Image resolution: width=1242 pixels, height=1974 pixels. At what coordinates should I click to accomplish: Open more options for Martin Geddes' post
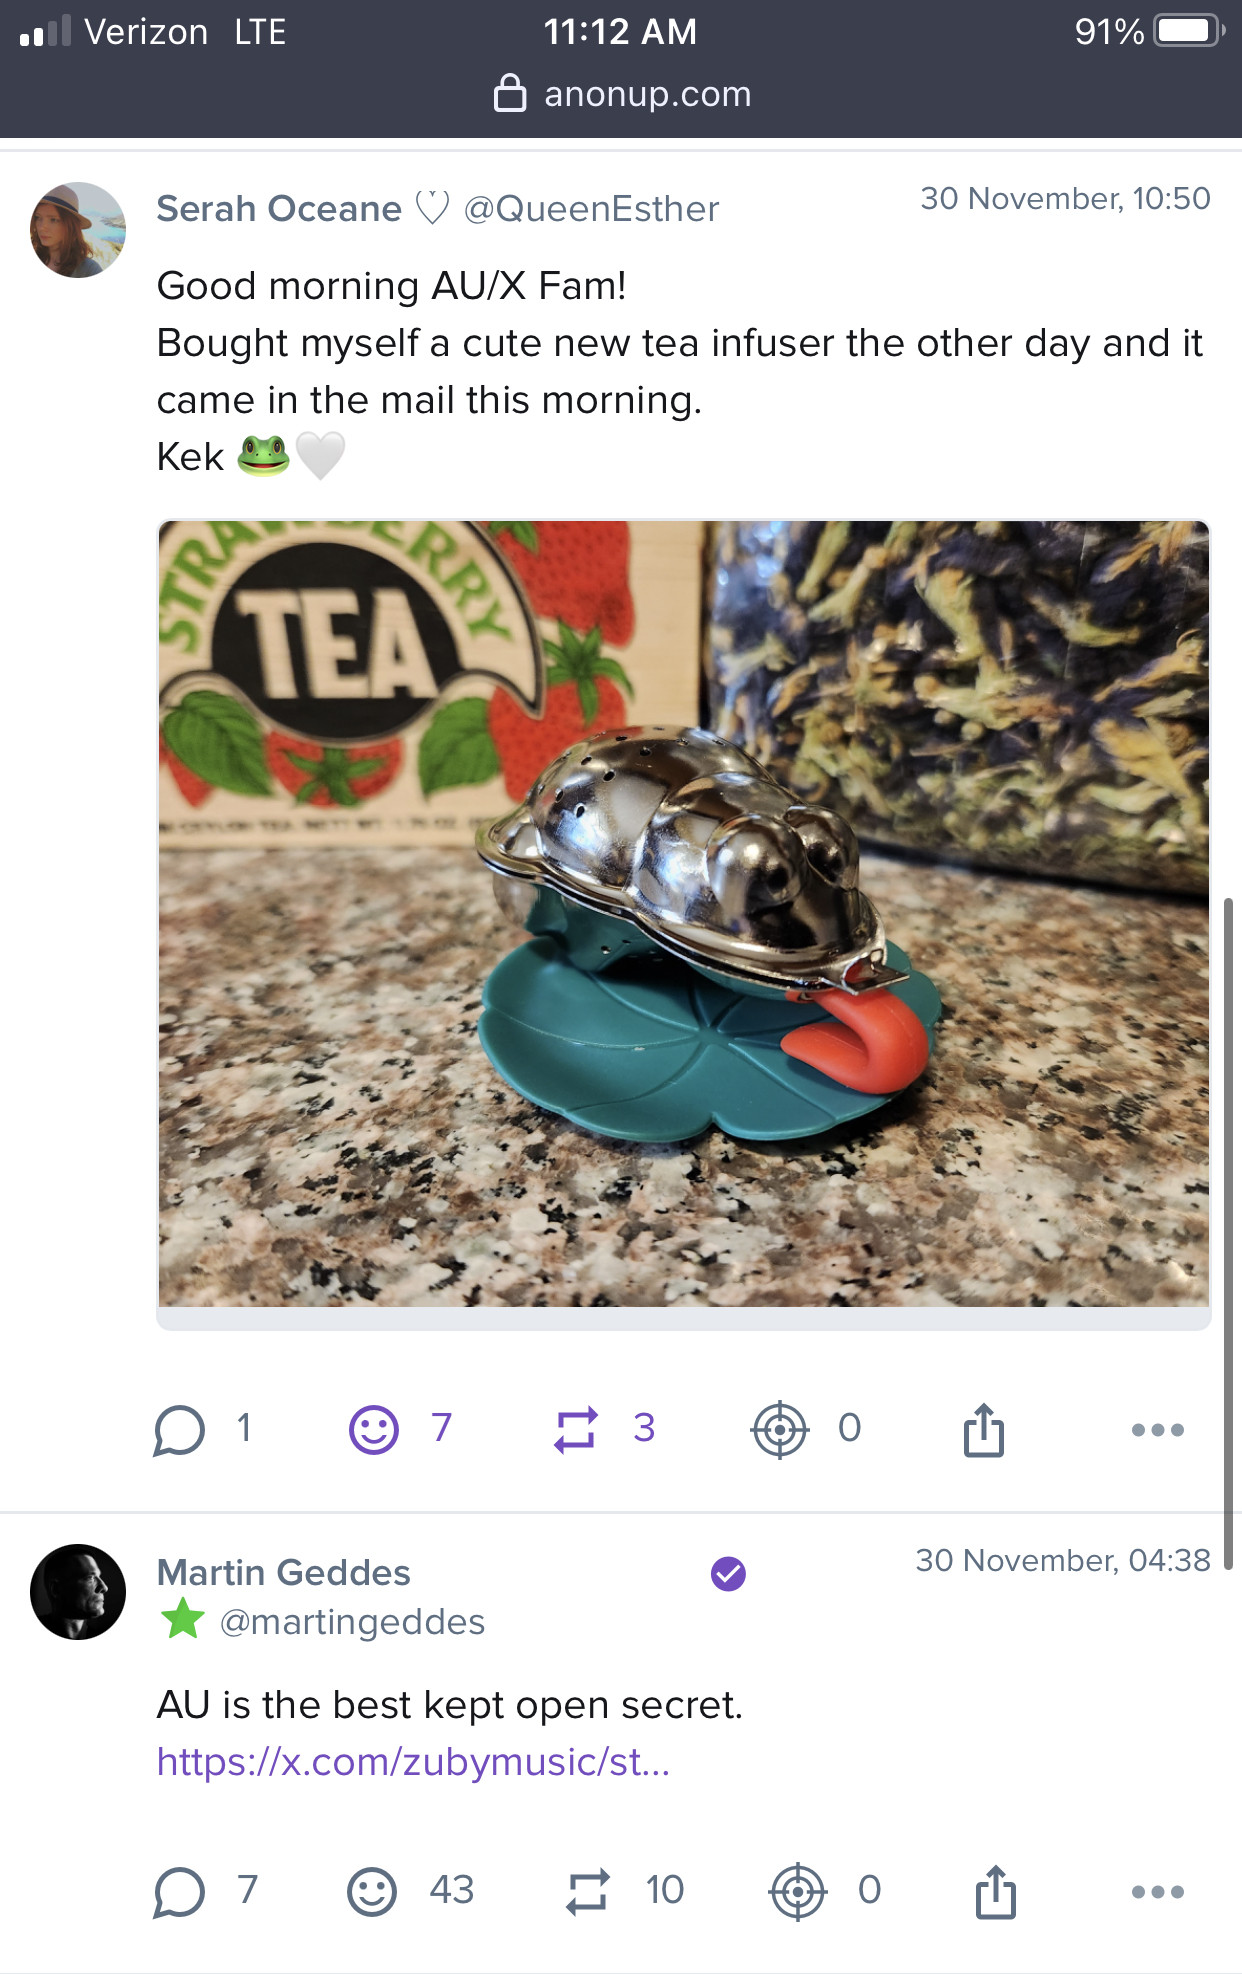tap(1157, 1892)
